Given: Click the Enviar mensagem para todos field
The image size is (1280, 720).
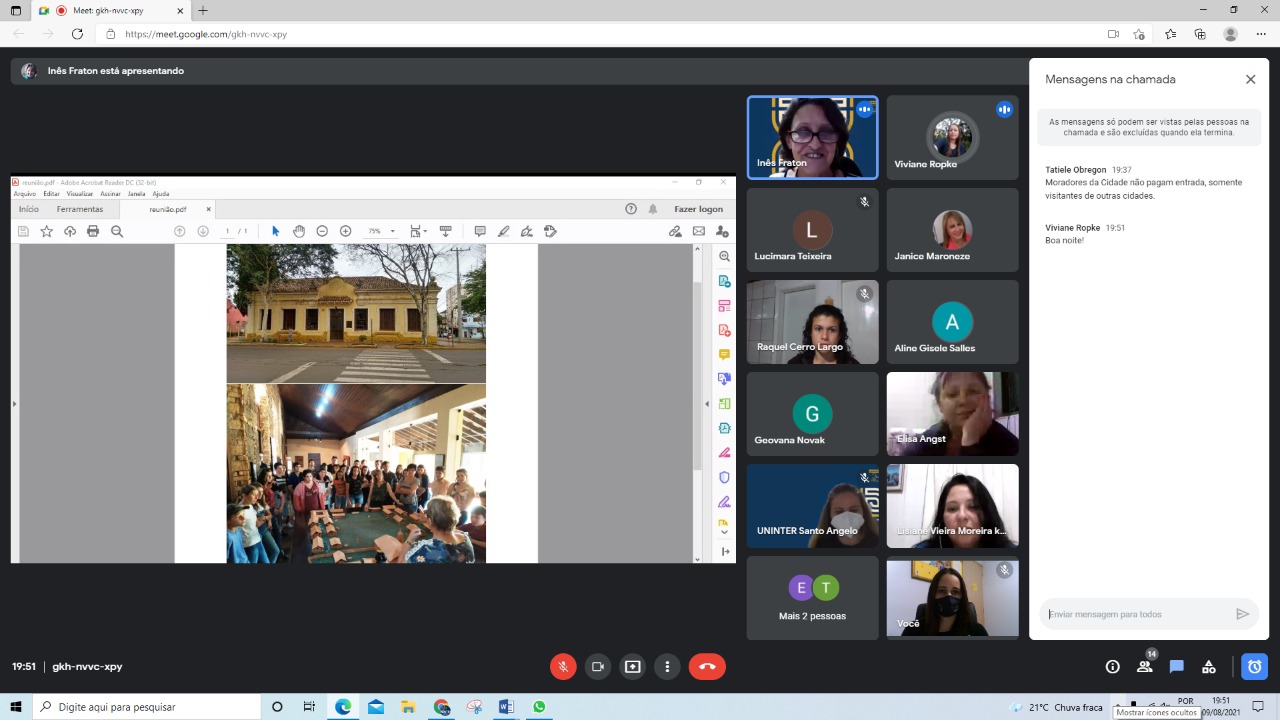Looking at the screenshot, I should point(1135,614).
